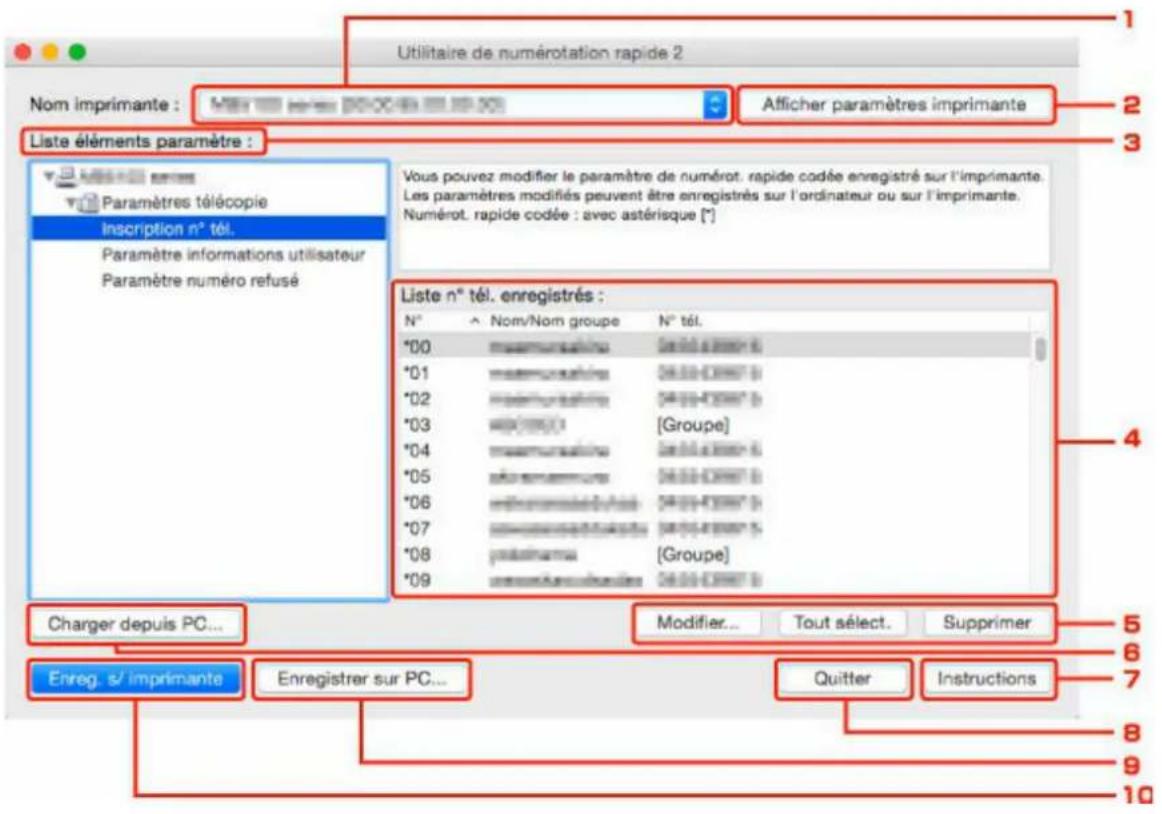This screenshot has height=814, width=1162.
Task: Click the green zoom window button
Action: point(77,52)
